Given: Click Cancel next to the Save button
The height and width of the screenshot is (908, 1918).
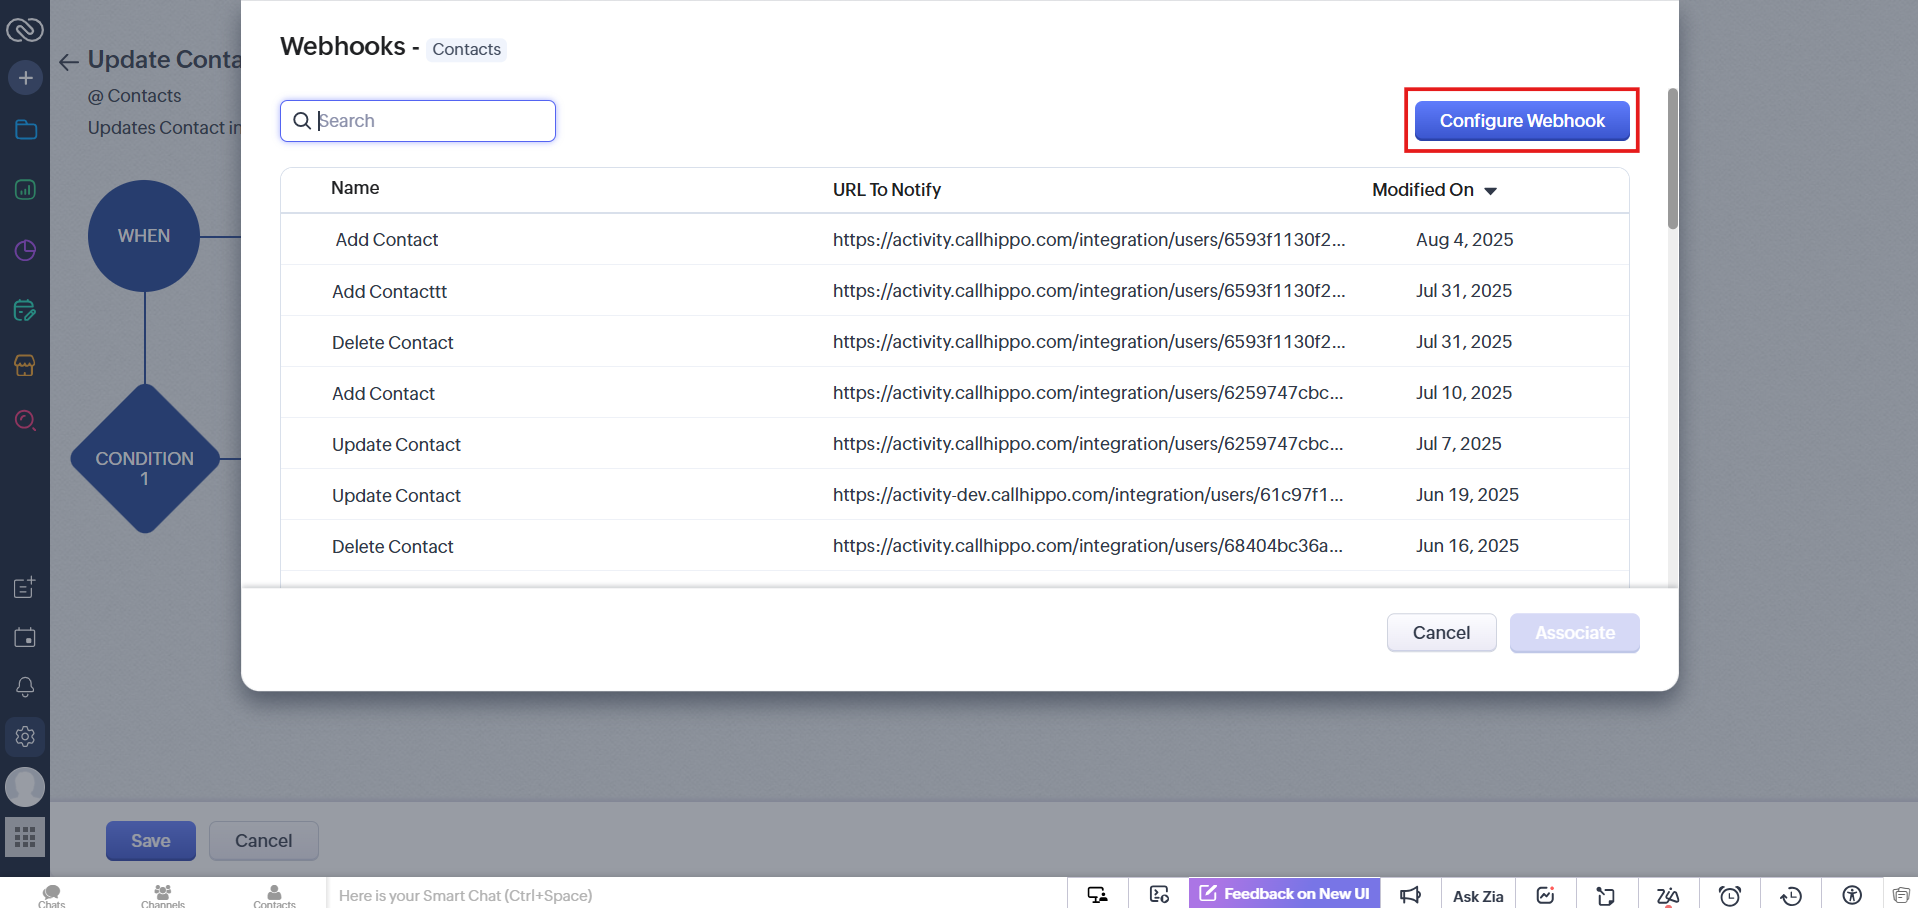Looking at the screenshot, I should click(264, 841).
